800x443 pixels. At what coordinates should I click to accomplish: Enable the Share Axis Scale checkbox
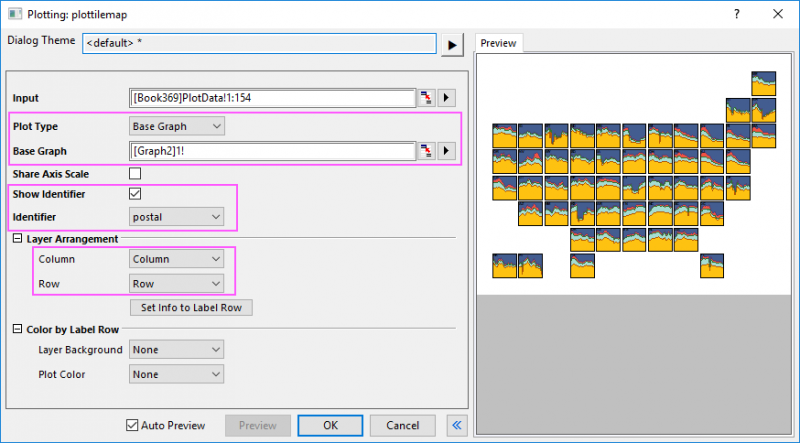click(135, 174)
